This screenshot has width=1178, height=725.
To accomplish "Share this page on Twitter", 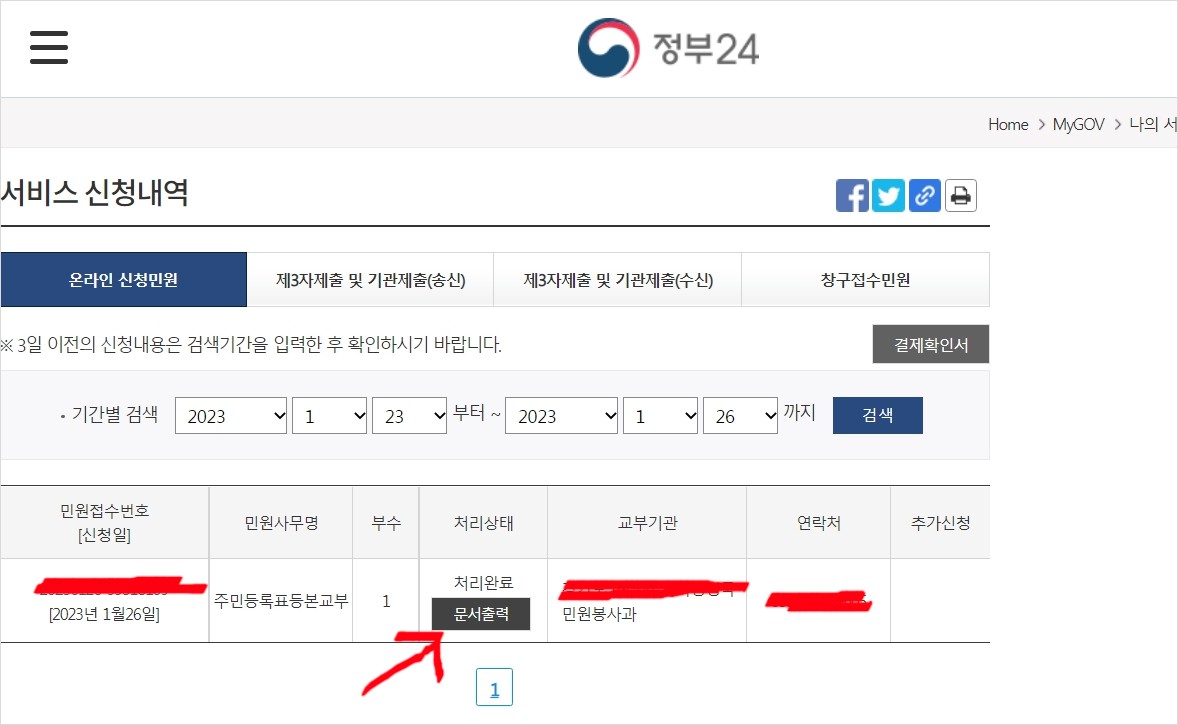I will 888,196.
